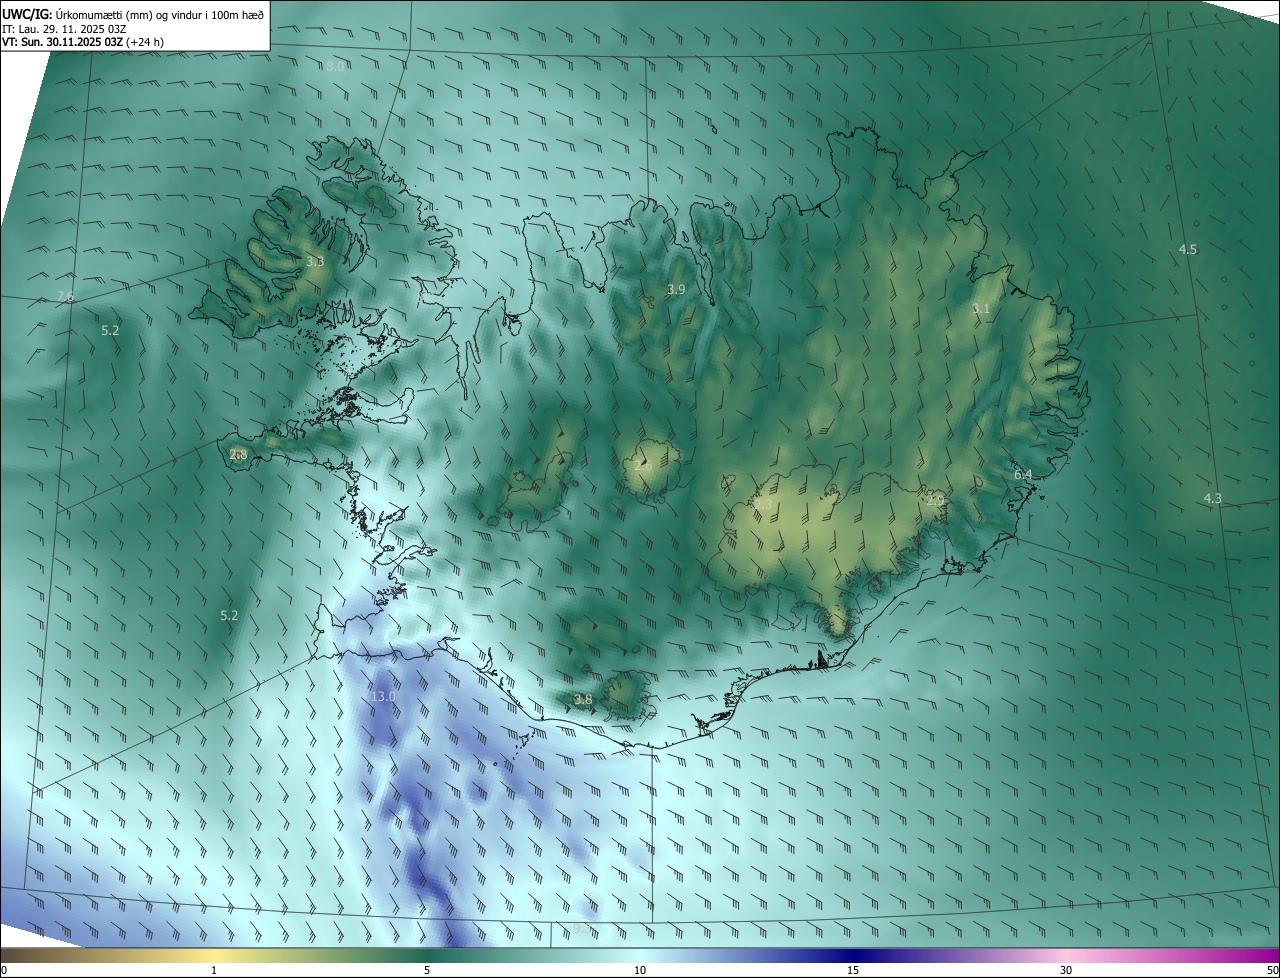
Task: Click the '10' tick on the color scale
Action: point(640,970)
